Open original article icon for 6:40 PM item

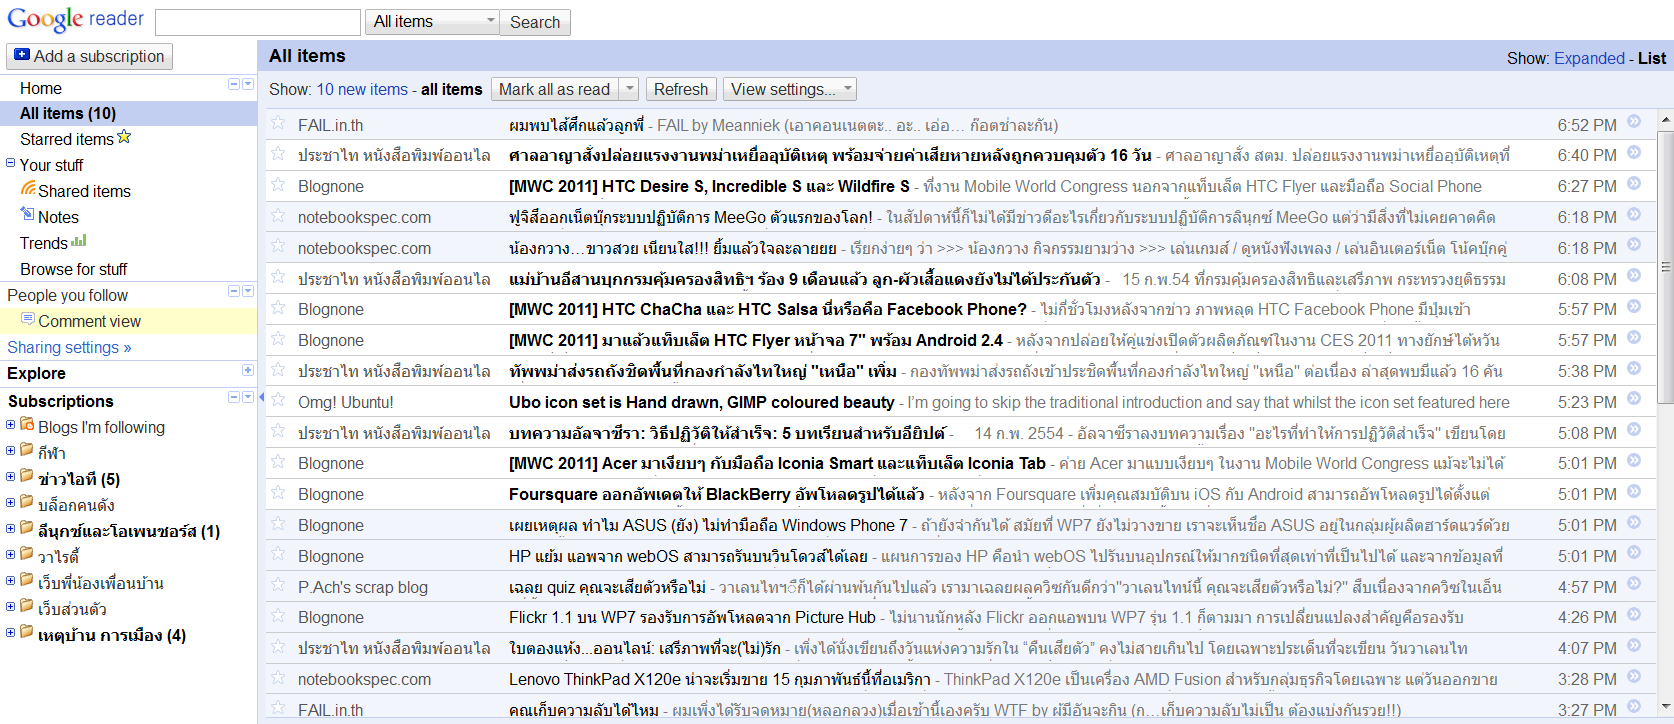coord(1634,152)
